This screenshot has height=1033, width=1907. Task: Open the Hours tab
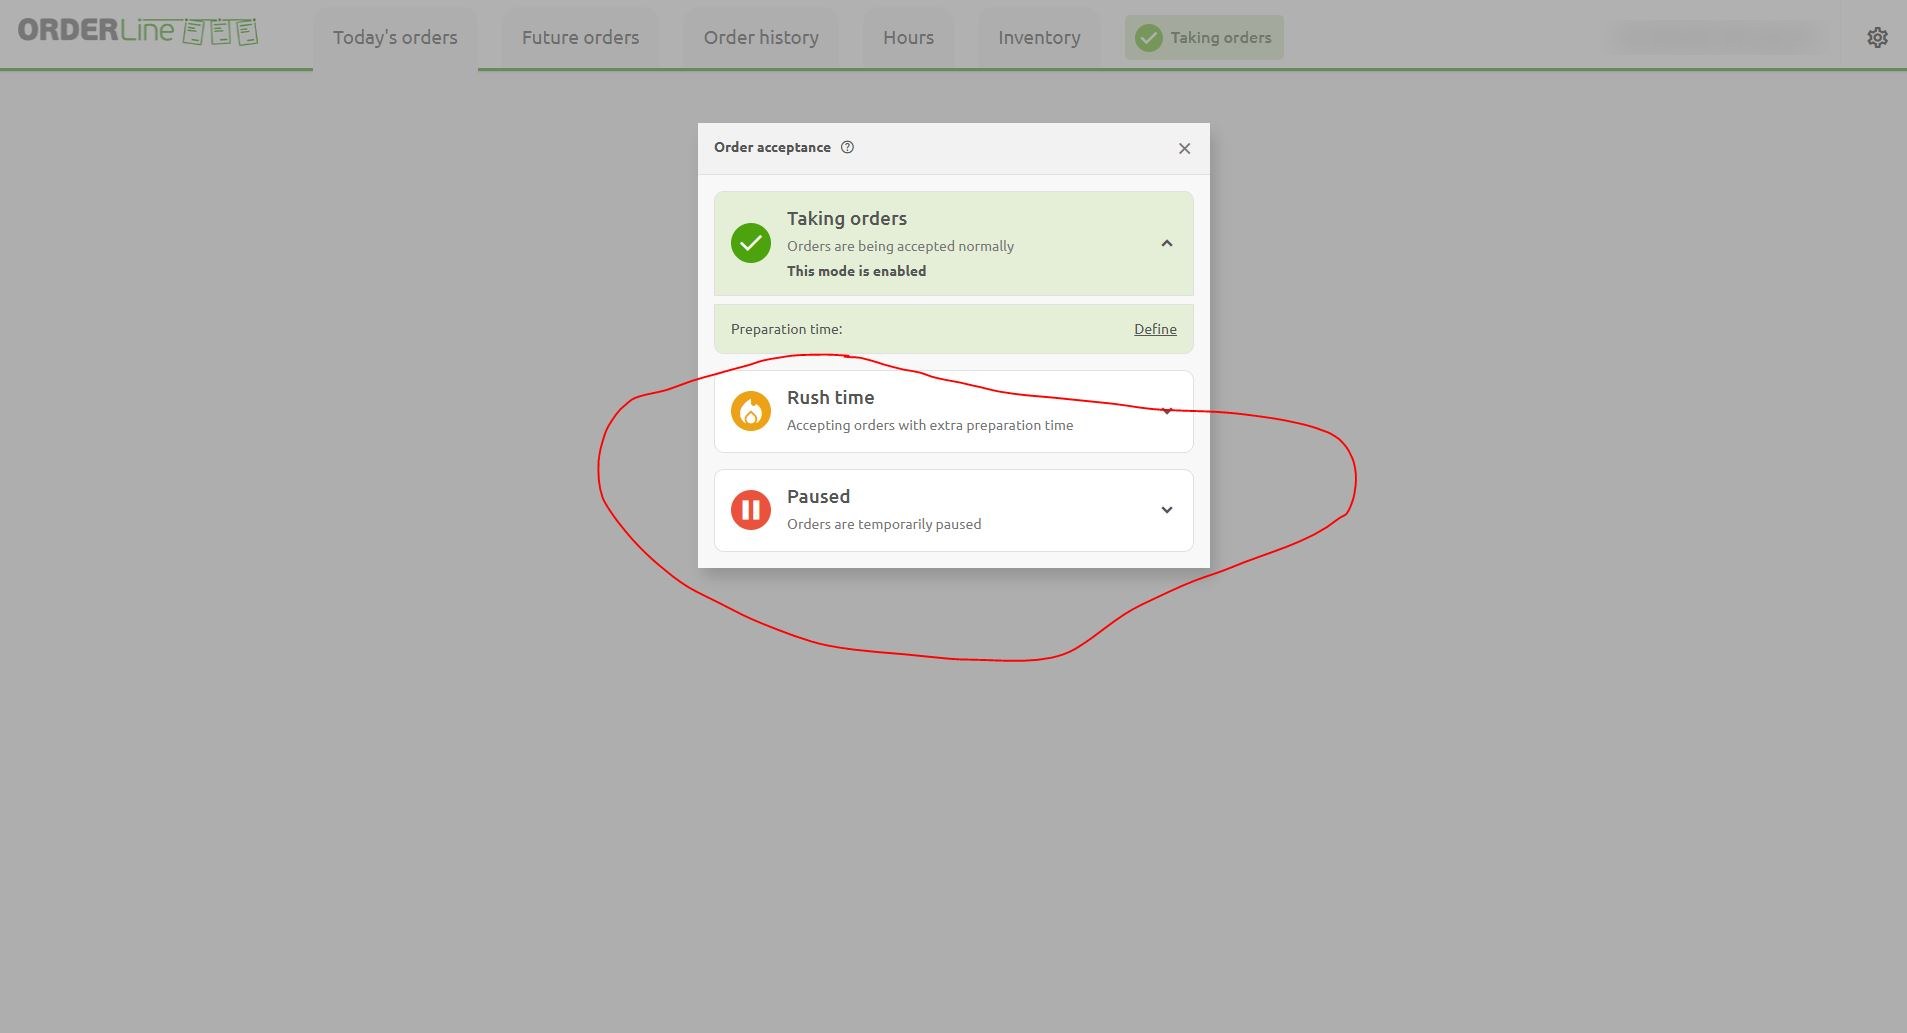coord(908,38)
